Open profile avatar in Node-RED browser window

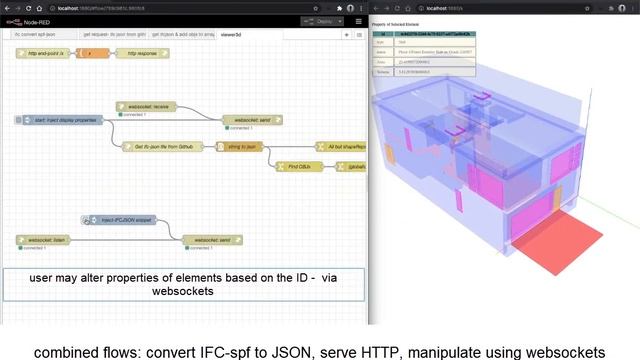click(x=350, y=8)
